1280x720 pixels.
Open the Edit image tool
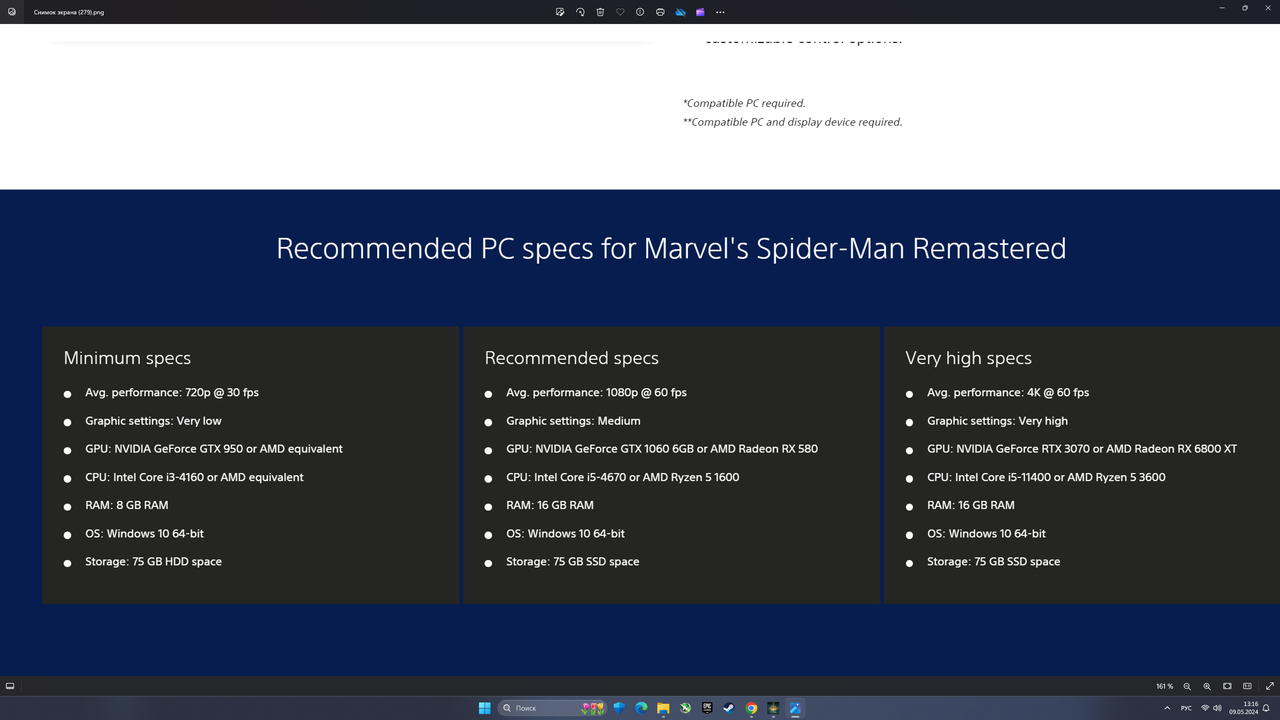pyautogui.click(x=560, y=12)
